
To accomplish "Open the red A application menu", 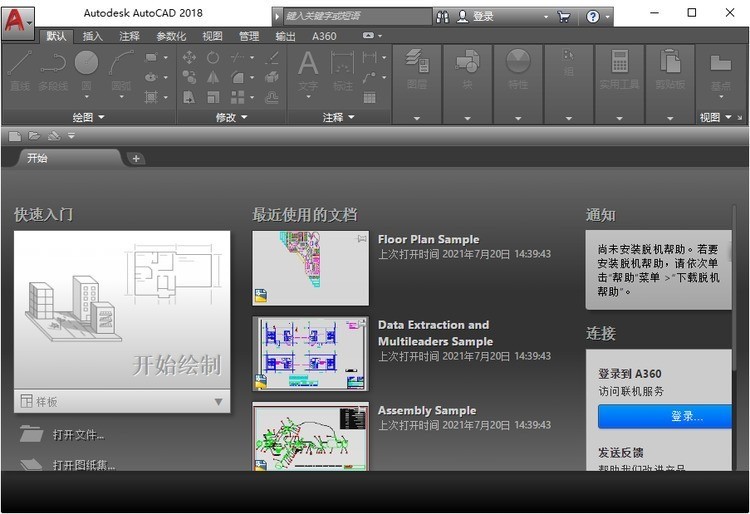I will pos(18,21).
